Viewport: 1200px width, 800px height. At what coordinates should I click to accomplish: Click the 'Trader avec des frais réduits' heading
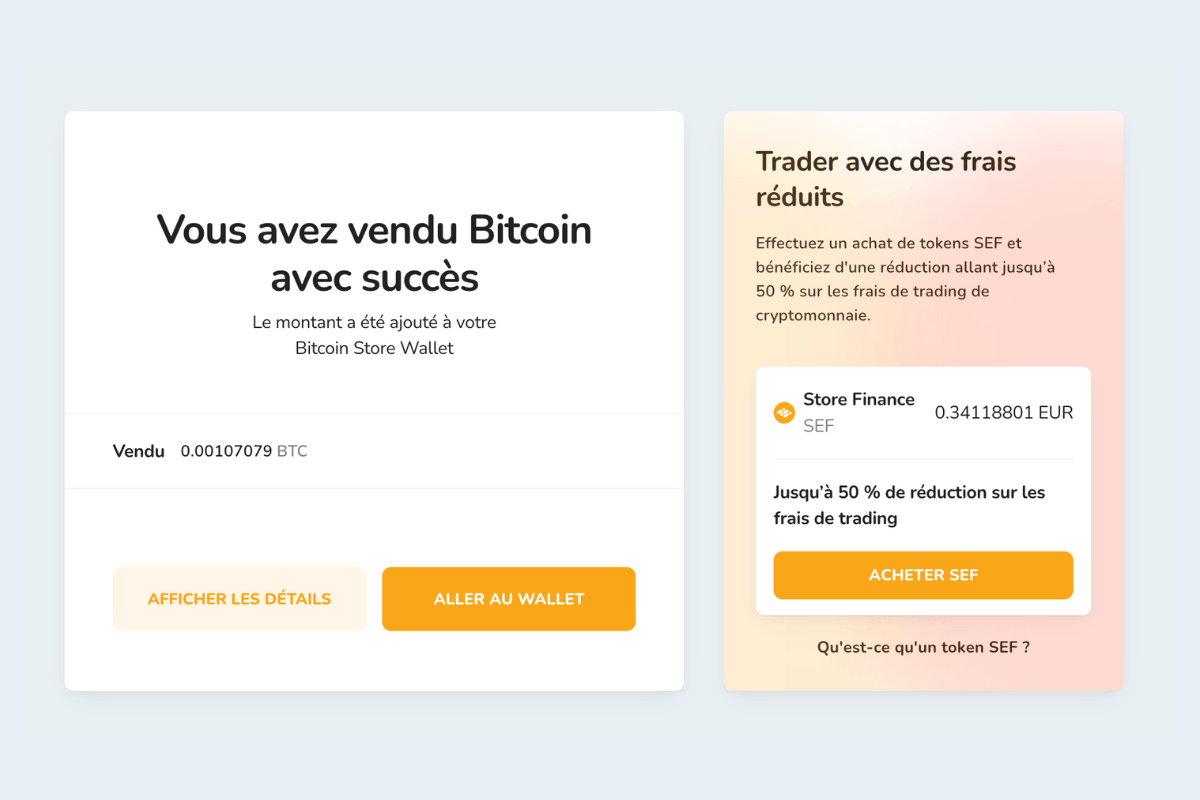pyautogui.click(x=886, y=178)
